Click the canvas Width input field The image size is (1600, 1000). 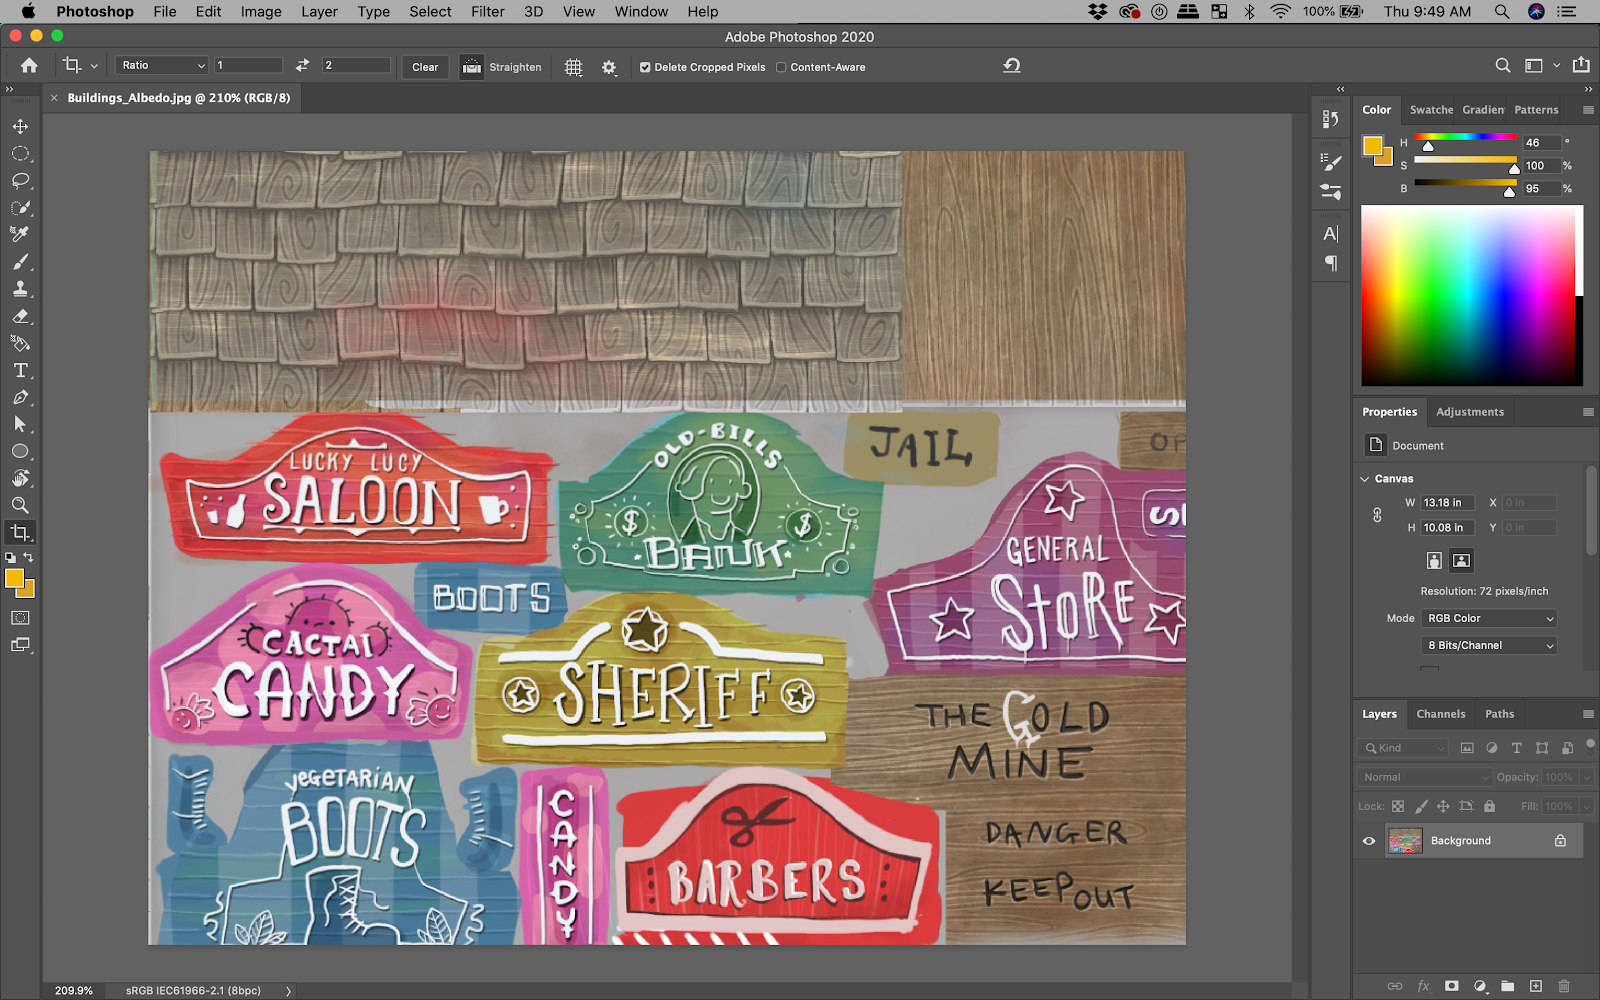click(1447, 503)
